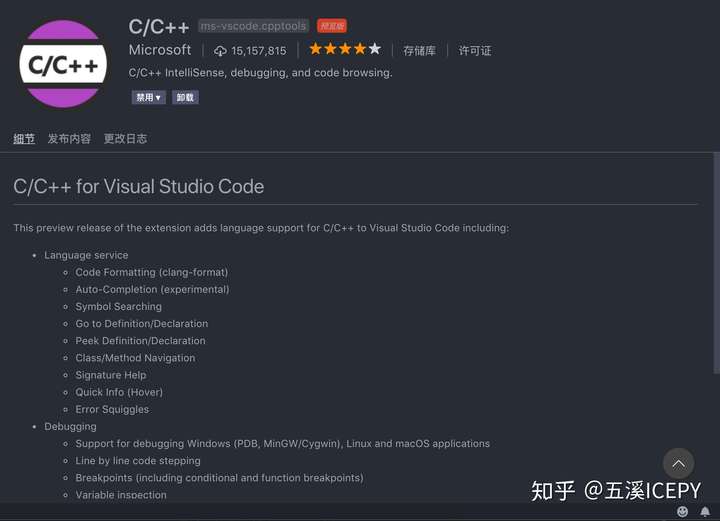
Task: Click 'Error Squiggles' list item
Action: [112, 409]
